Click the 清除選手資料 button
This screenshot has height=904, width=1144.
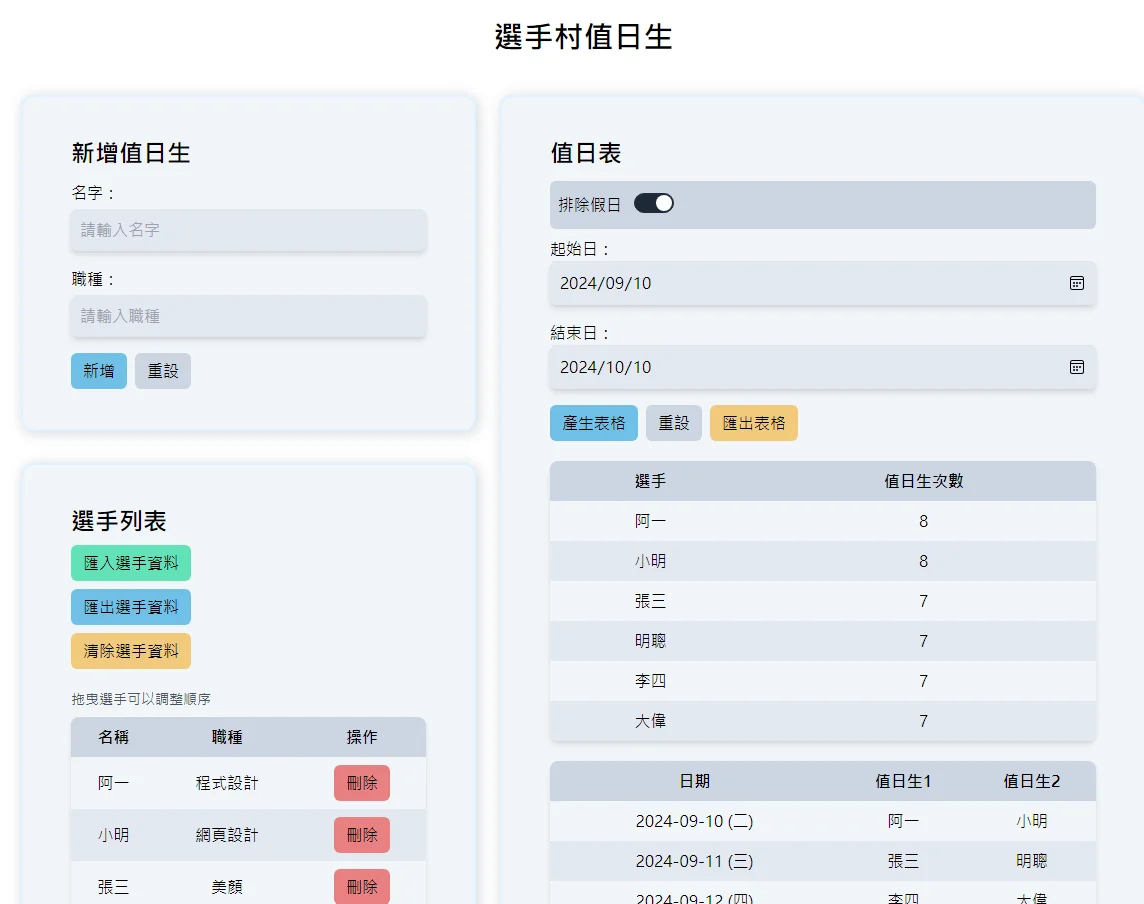pyautogui.click(x=131, y=651)
